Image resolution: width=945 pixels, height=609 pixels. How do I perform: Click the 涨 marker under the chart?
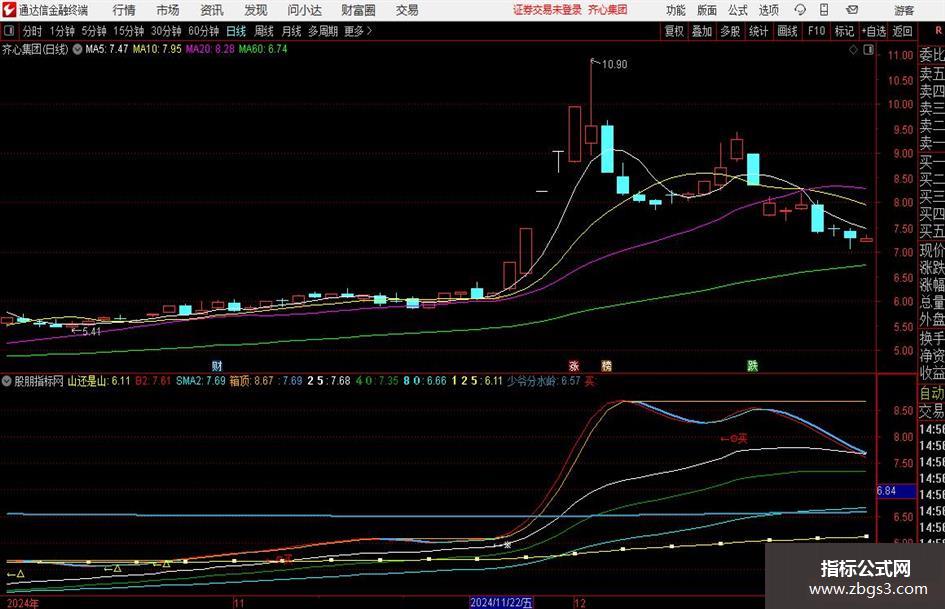pyautogui.click(x=574, y=365)
